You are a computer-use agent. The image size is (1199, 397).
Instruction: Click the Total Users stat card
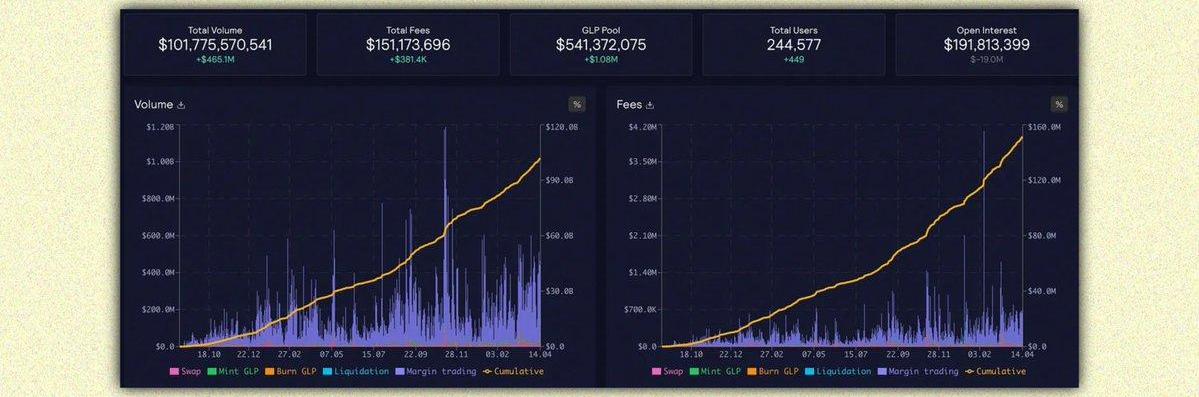point(794,44)
